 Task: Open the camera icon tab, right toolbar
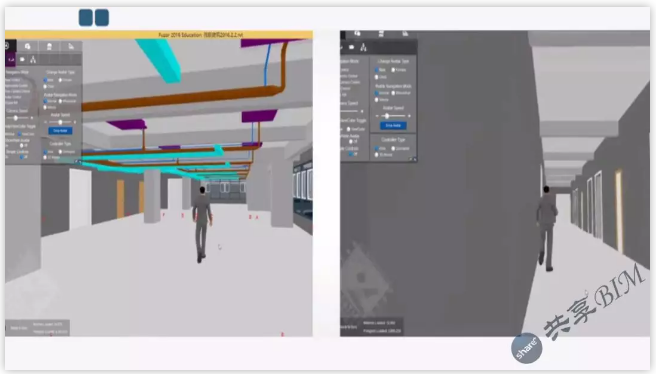(x=351, y=47)
